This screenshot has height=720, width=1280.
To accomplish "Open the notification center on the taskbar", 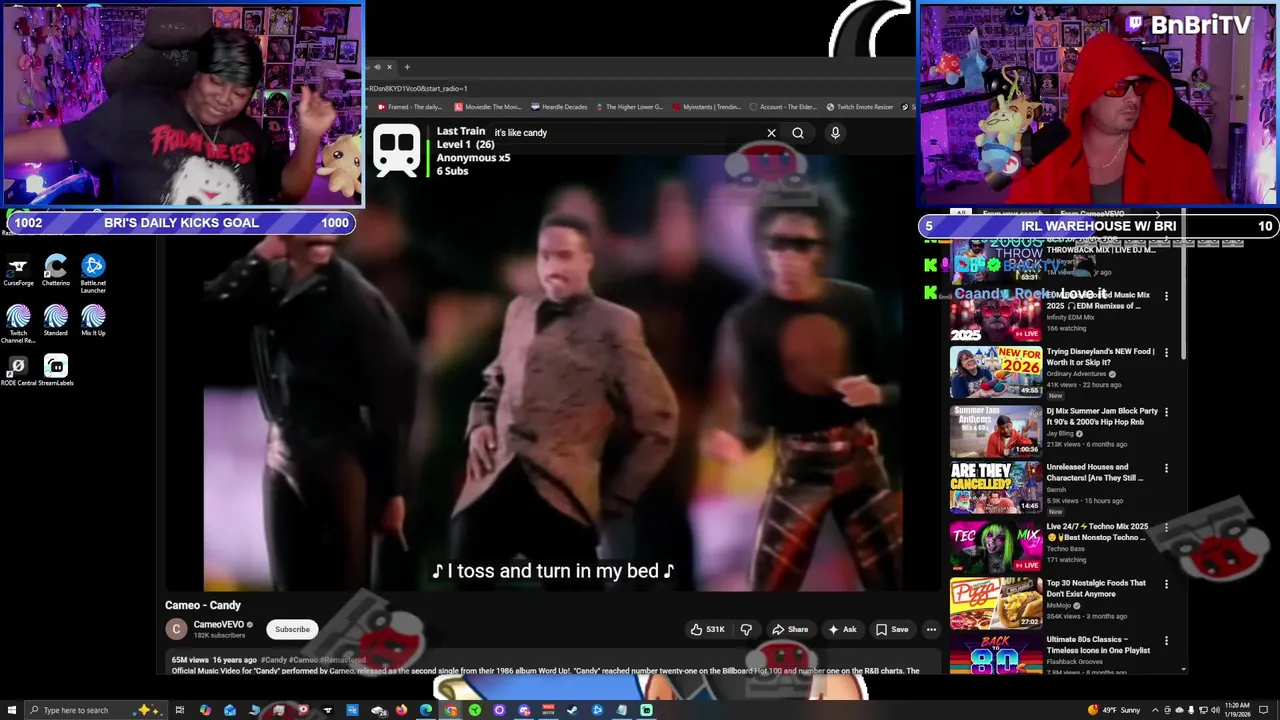I will click(x=1264, y=710).
